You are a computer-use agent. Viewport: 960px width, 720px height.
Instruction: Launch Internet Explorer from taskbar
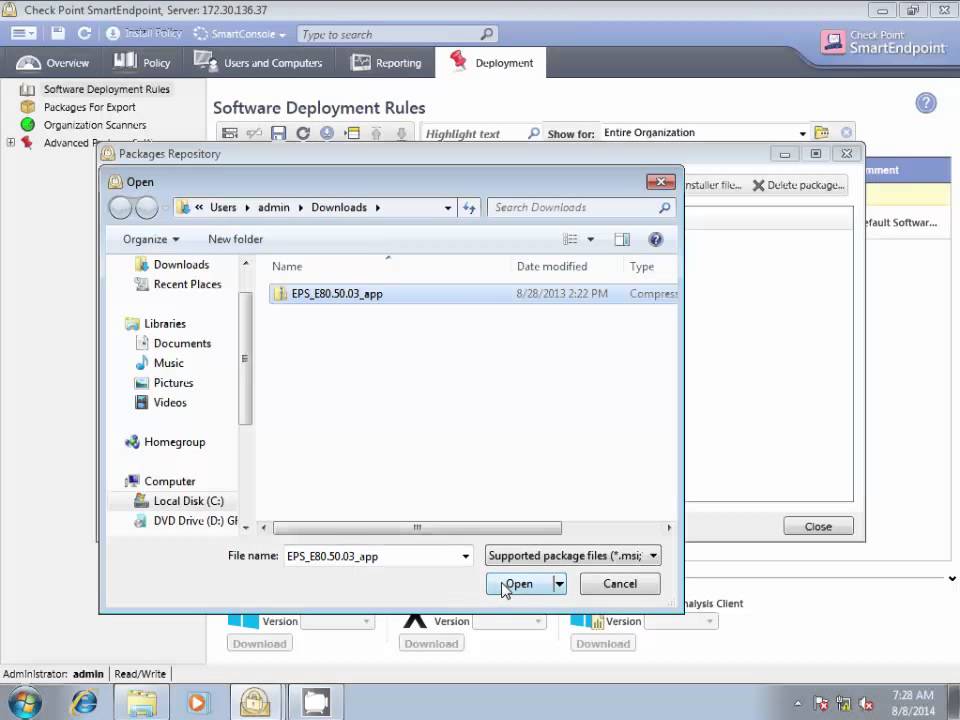click(84, 702)
